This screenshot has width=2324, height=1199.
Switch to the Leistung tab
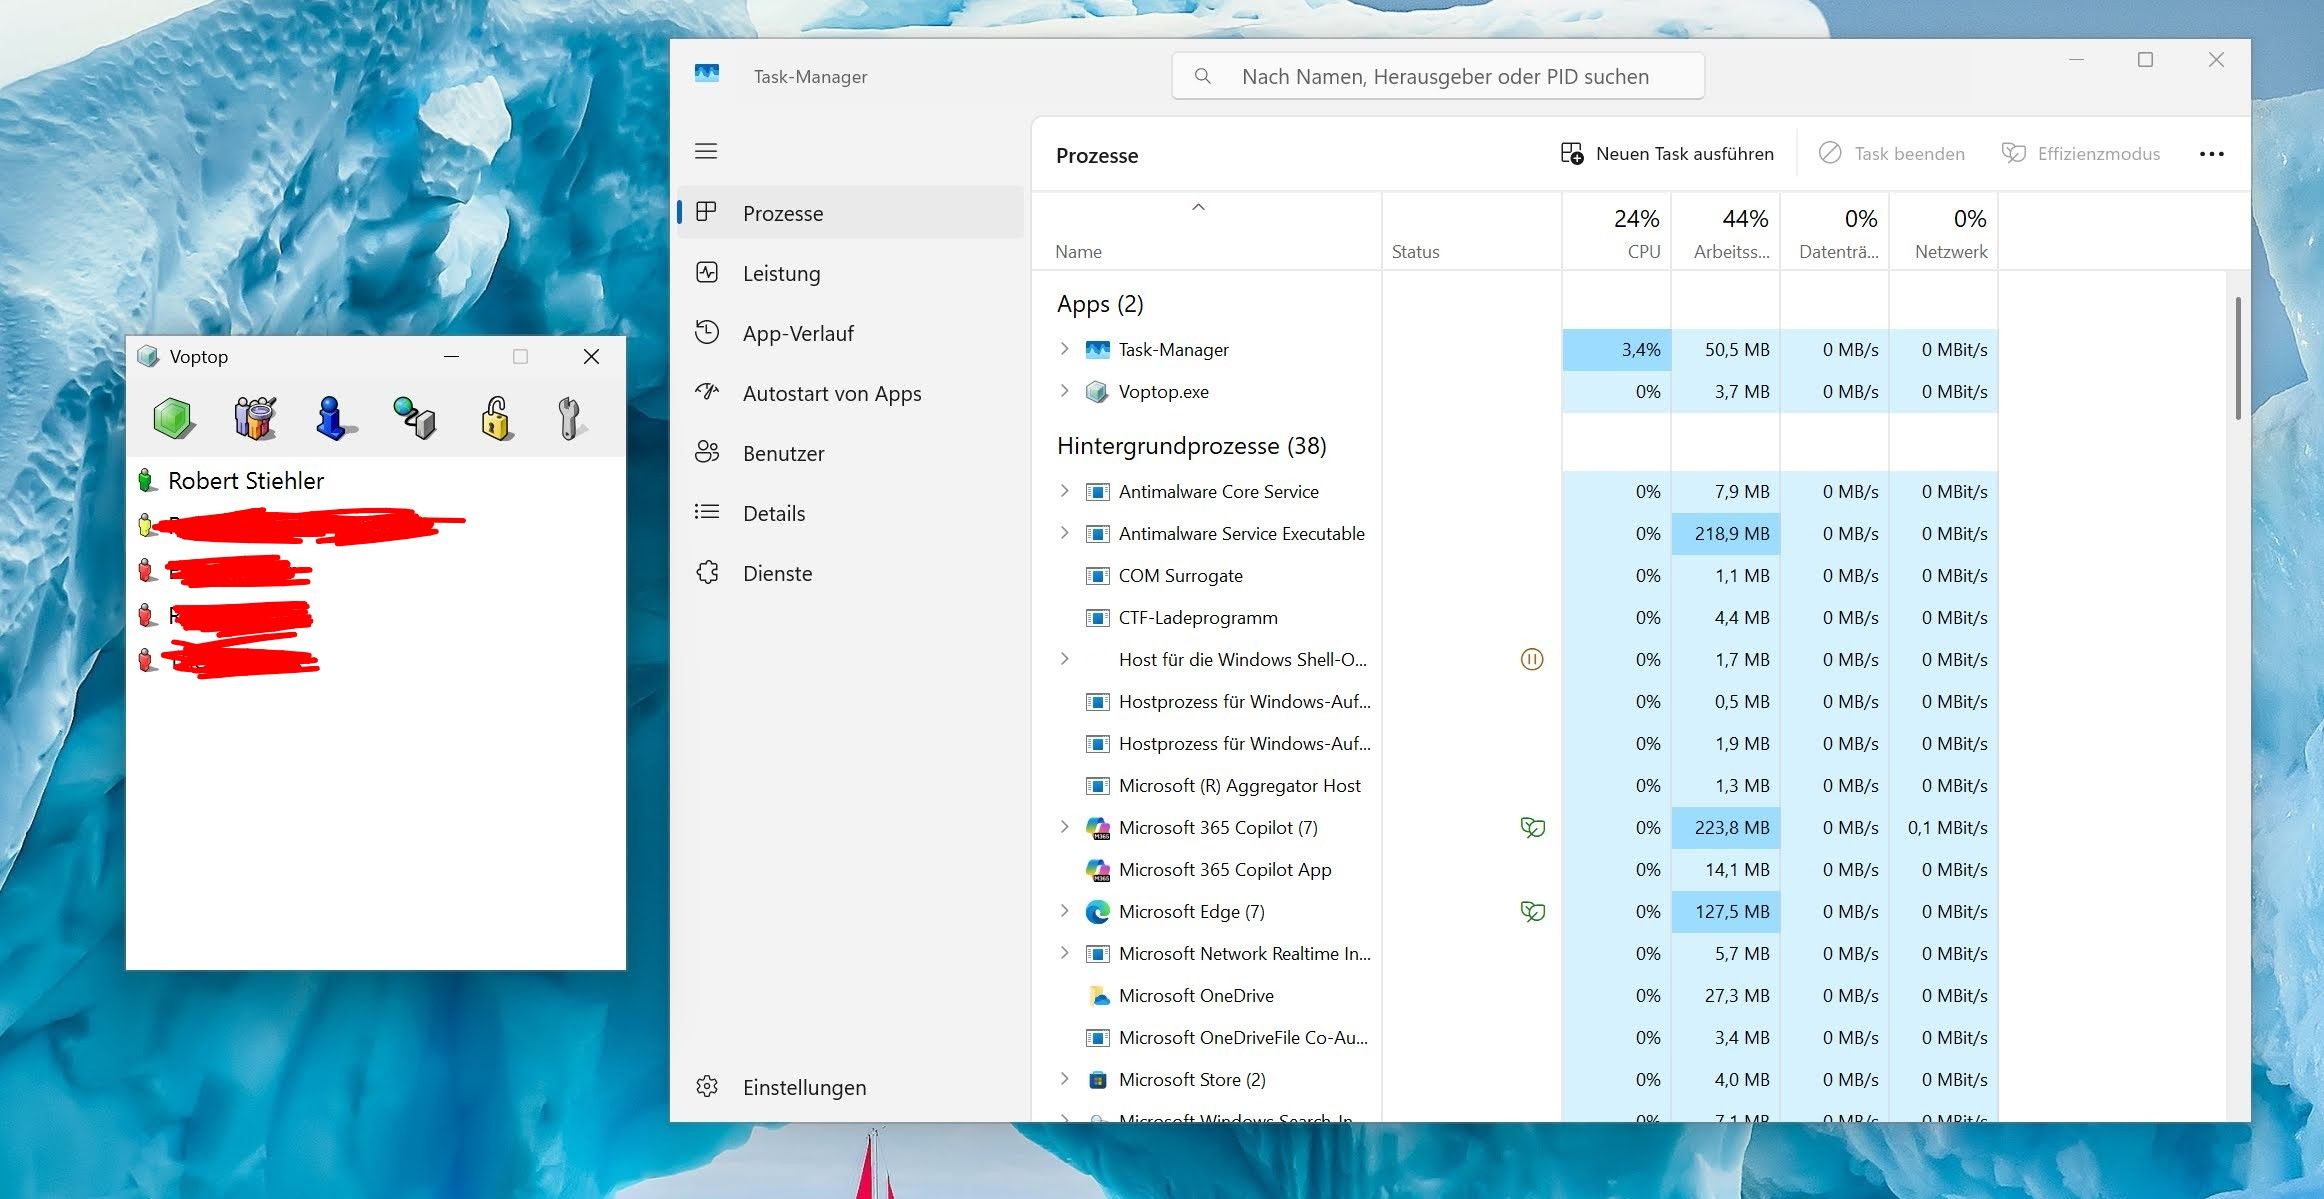coord(781,273)
